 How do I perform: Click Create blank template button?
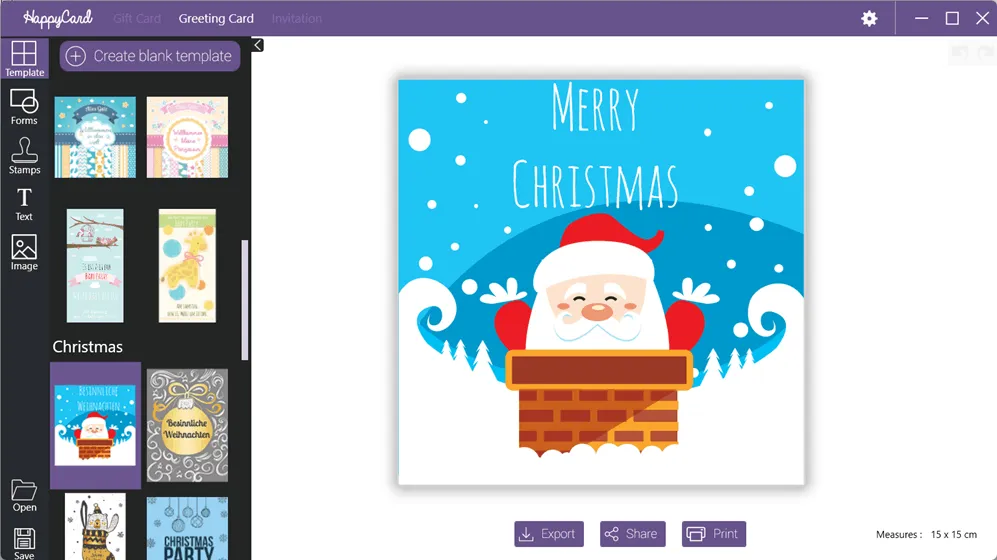[150, 56]
